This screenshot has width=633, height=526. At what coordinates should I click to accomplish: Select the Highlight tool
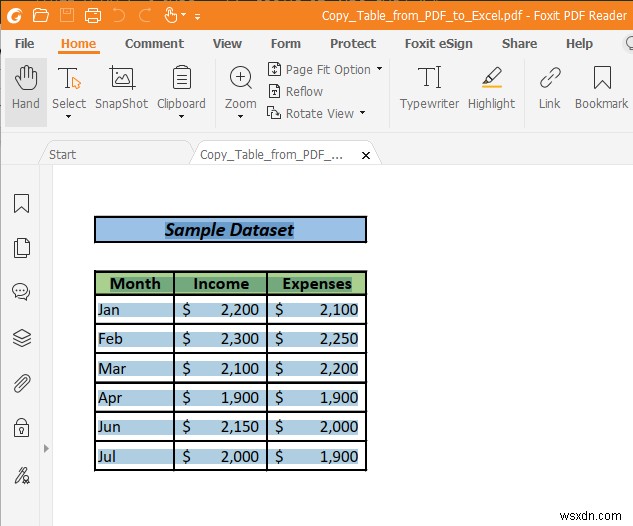[491, 88]
